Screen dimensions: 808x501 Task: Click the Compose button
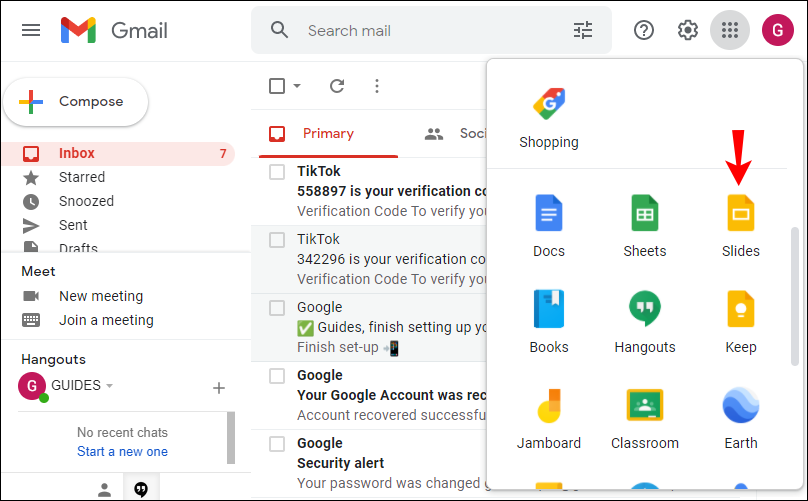click(x=76, y=101)
